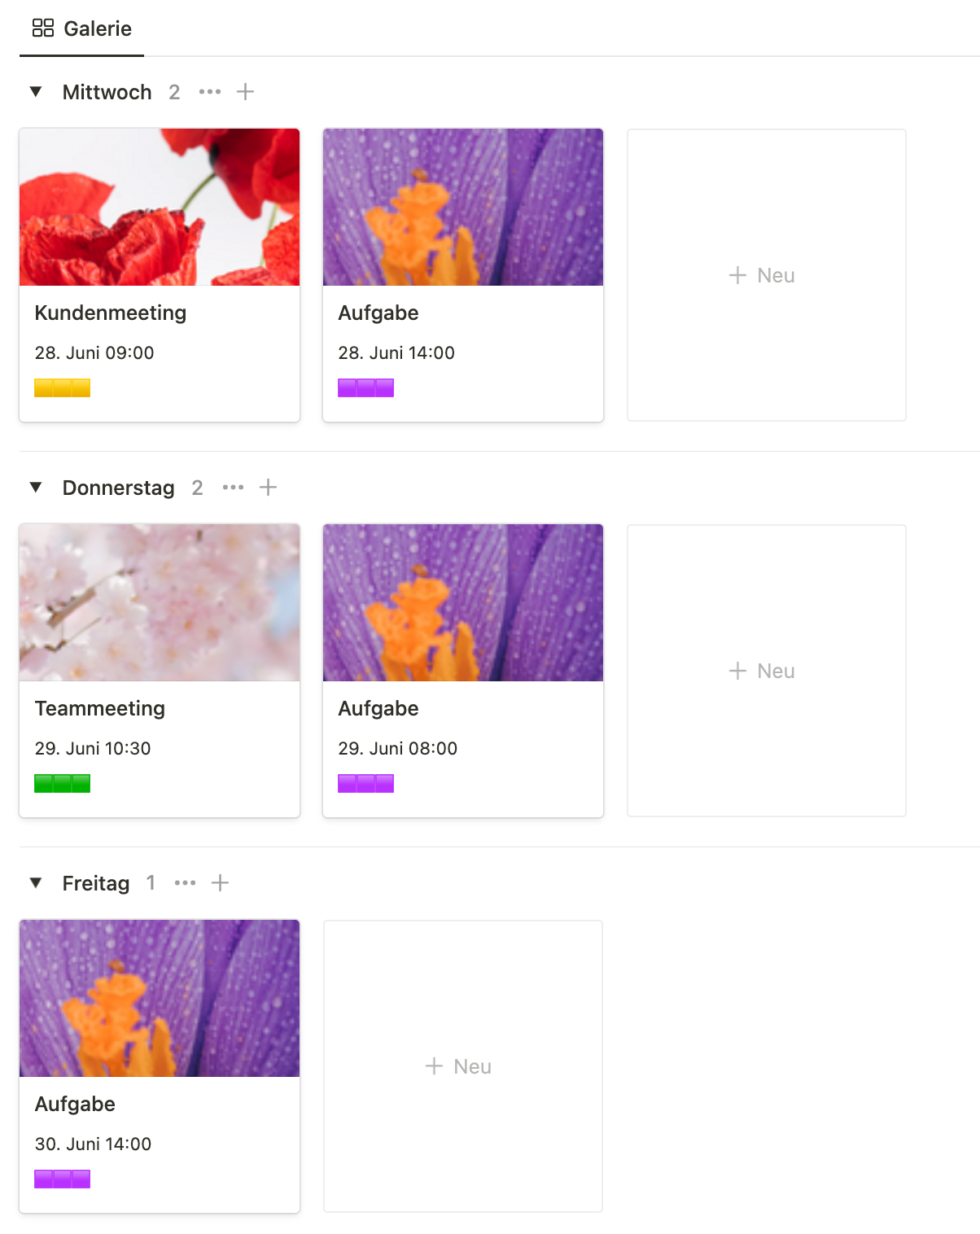Click the yellow color bar on Kundenmeeting
Image resolution: width=980 pixels, height=1234 pixels.
click(x=62, y=388)
